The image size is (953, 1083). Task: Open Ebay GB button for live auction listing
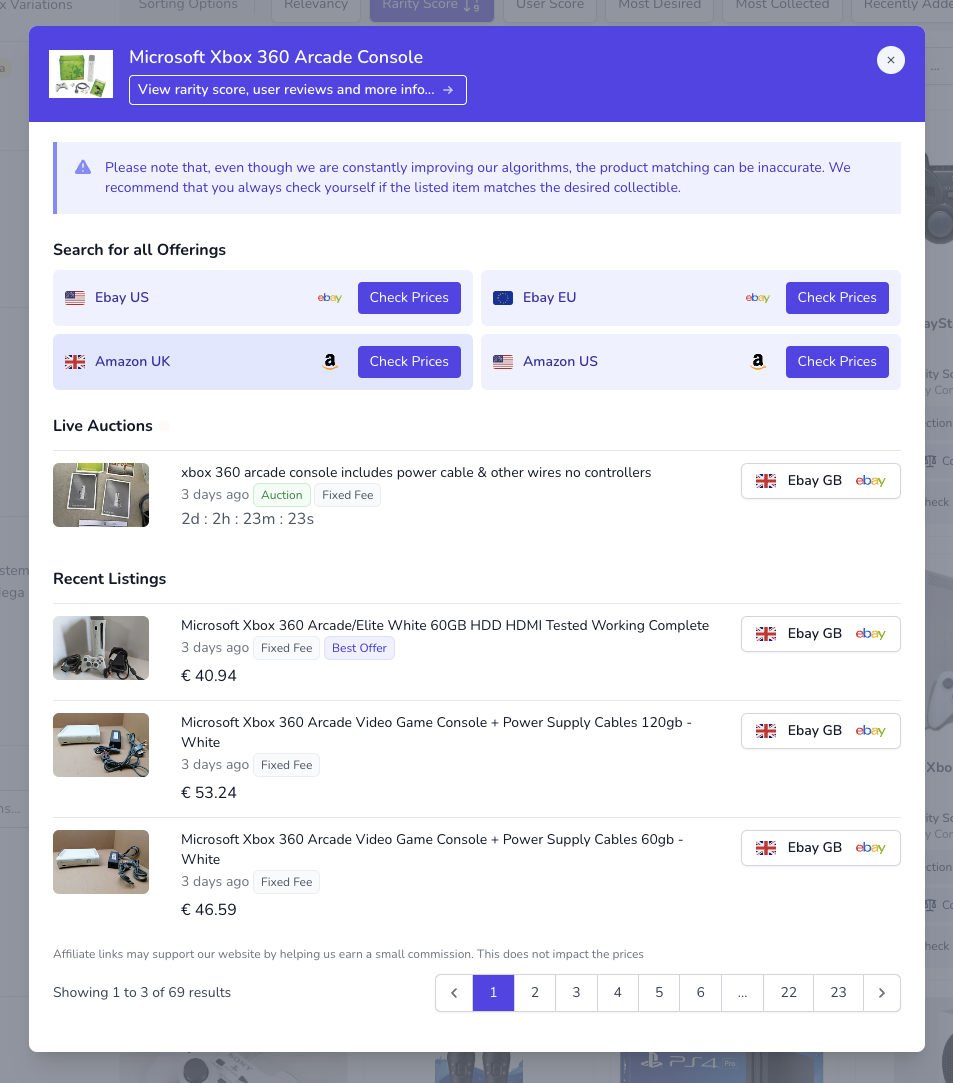click(820, 481)
